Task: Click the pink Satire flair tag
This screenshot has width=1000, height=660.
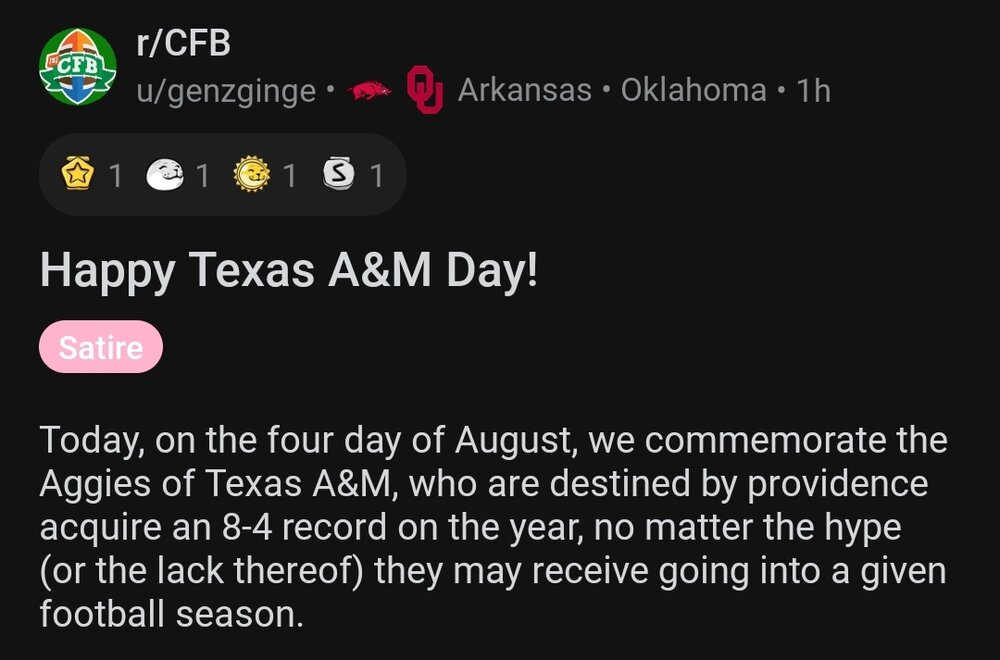Action: pyautogui.click(x=100, y=347)
